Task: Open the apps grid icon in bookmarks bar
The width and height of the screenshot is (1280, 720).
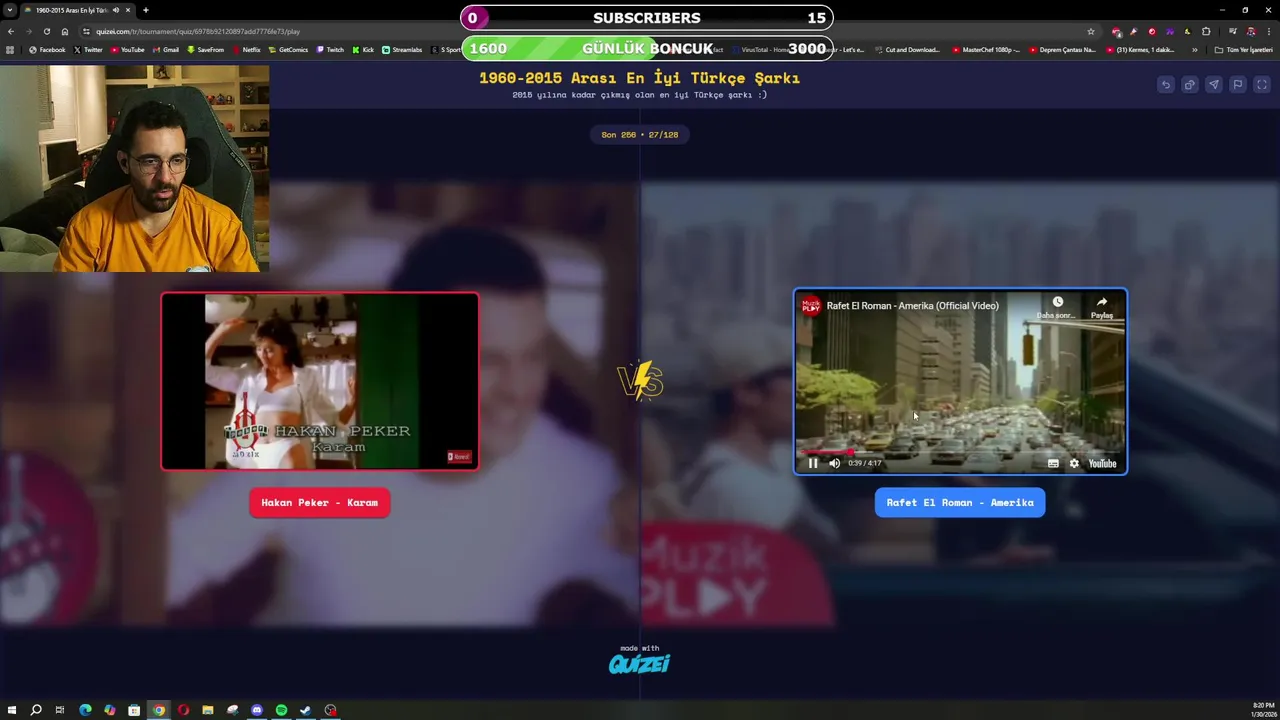Action: point(10,50)
